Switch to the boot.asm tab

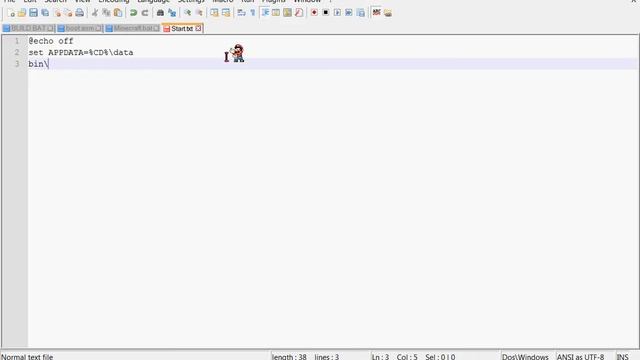[79, 29]
